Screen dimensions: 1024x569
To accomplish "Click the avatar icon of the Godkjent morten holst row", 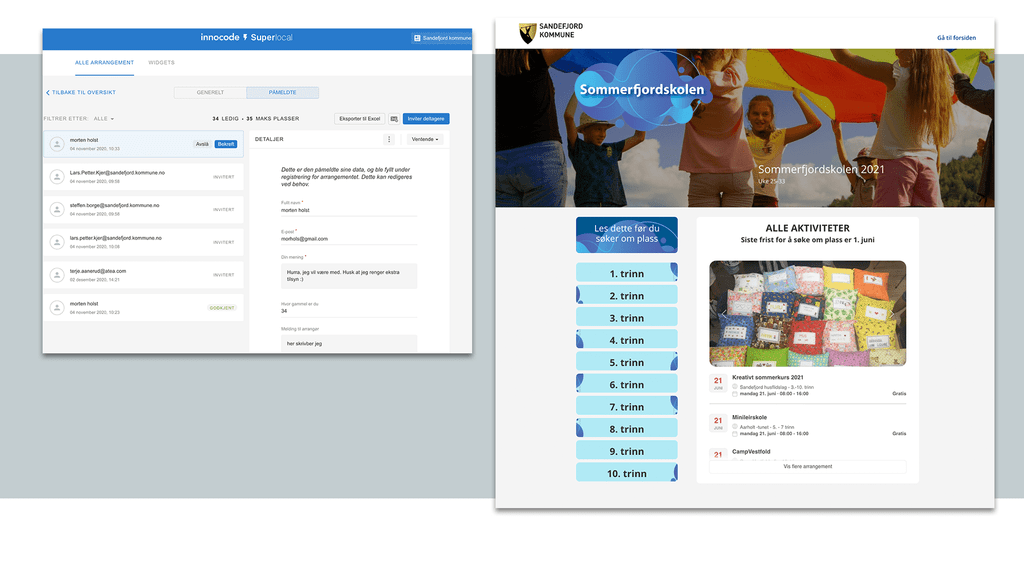I will (57, 307).
